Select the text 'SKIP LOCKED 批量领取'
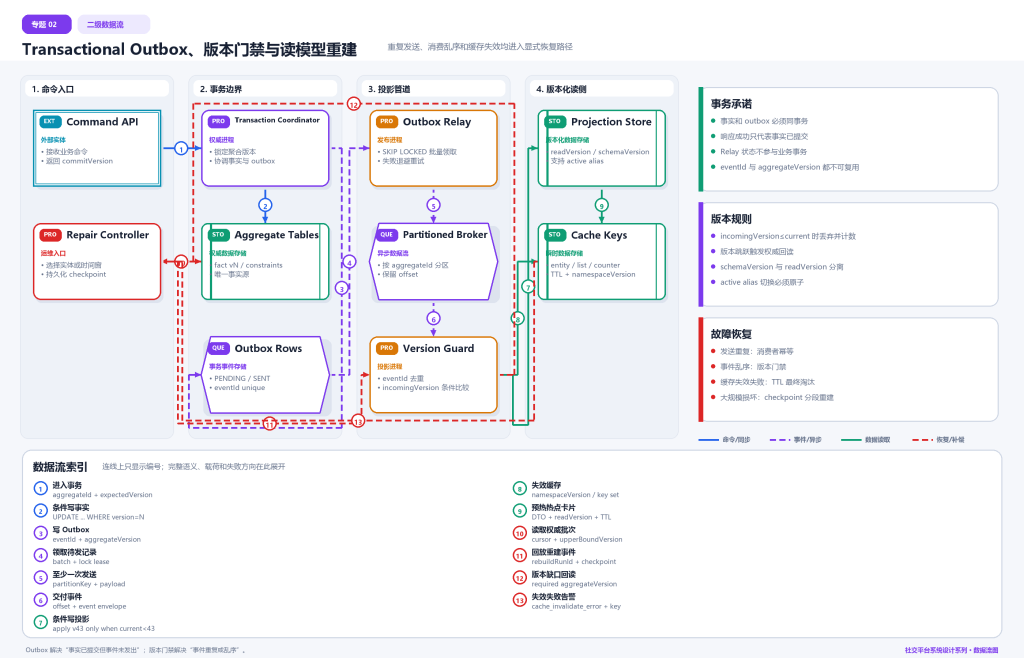Screen dimensions: 1024x658 (x=419, y=151)
